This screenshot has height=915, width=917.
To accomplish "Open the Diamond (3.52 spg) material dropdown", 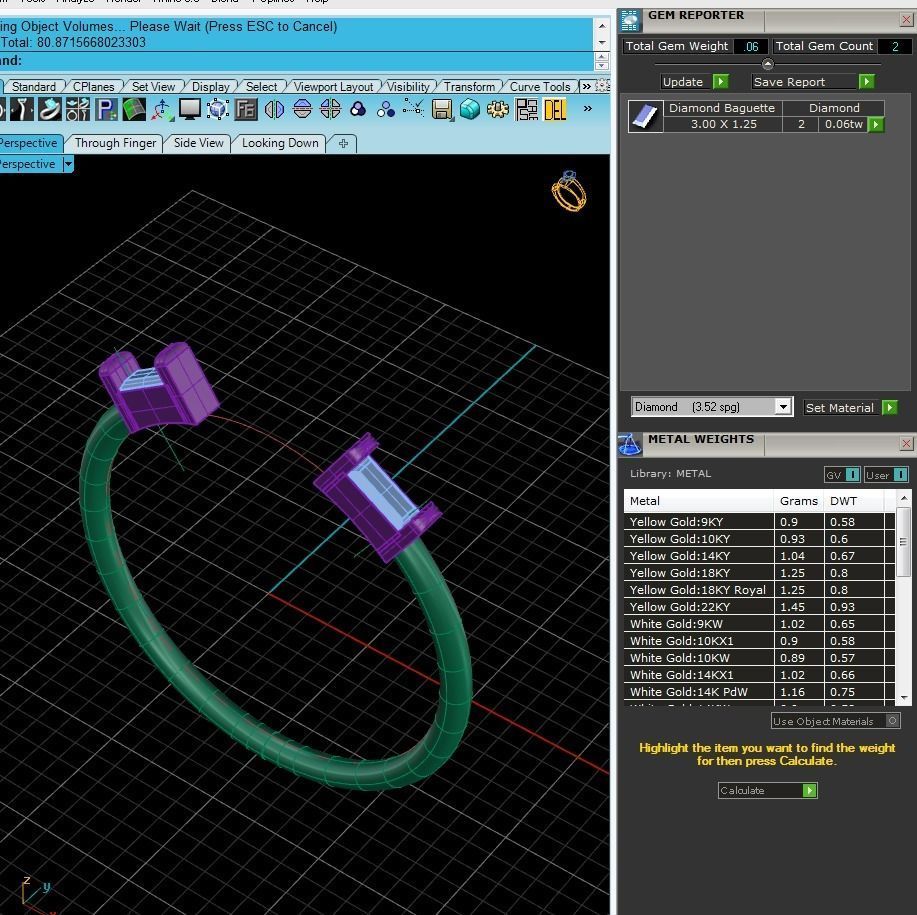I will (782, 406).
